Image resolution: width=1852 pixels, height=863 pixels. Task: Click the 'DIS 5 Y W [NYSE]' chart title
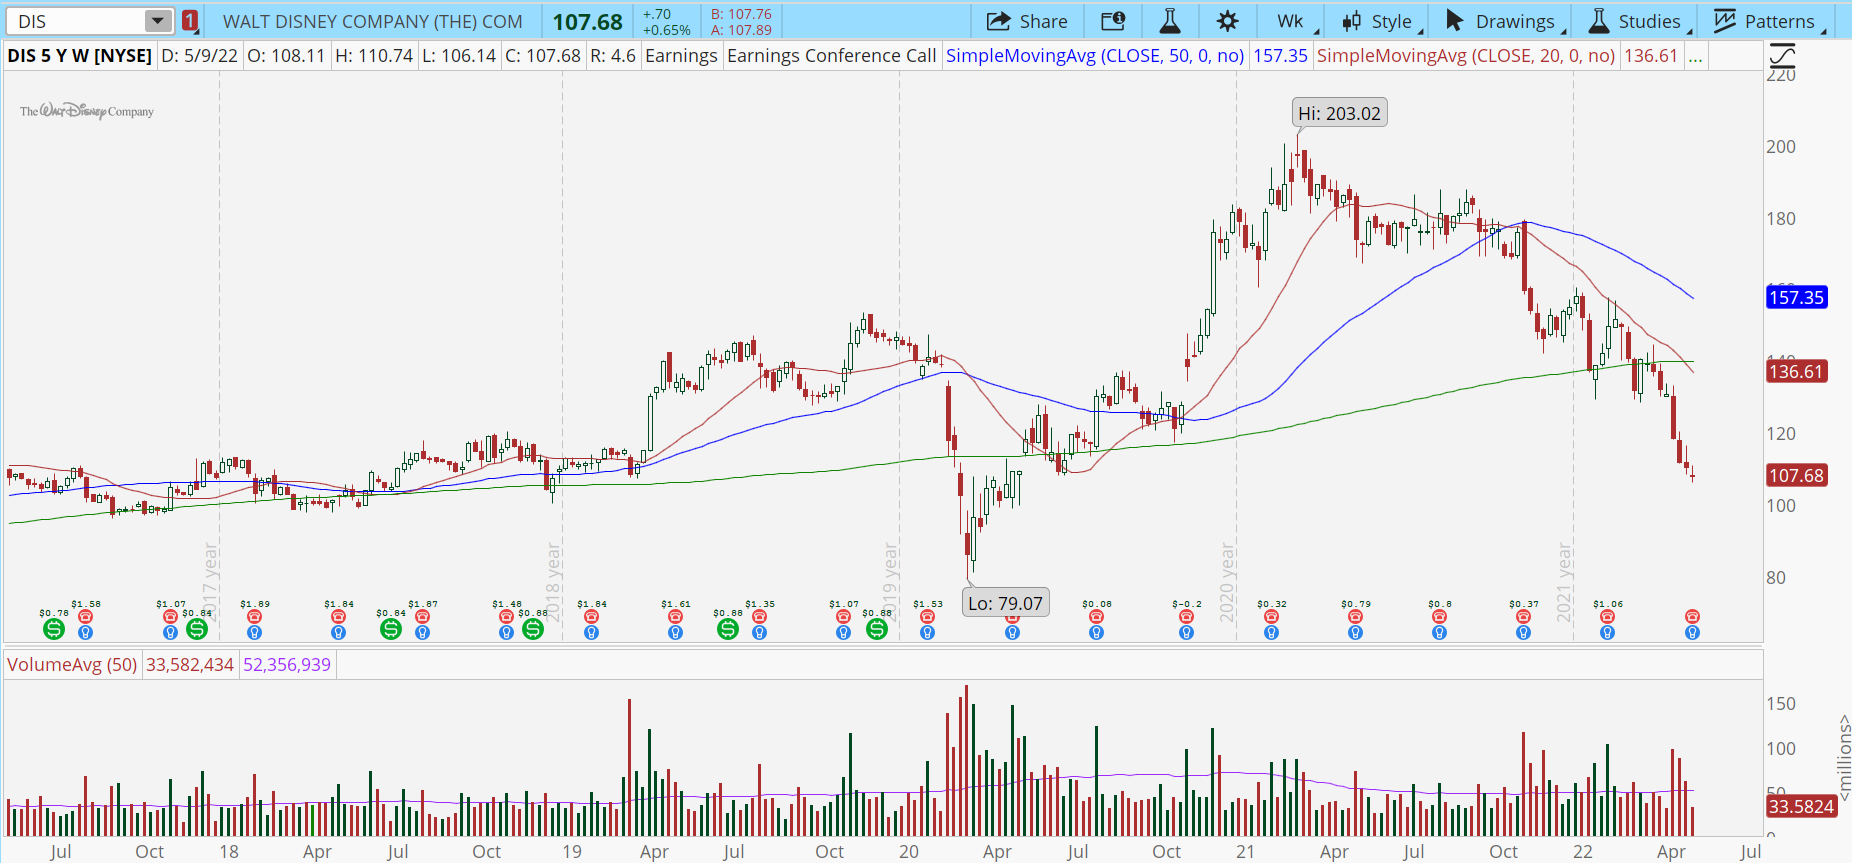[x=80, y=56]
